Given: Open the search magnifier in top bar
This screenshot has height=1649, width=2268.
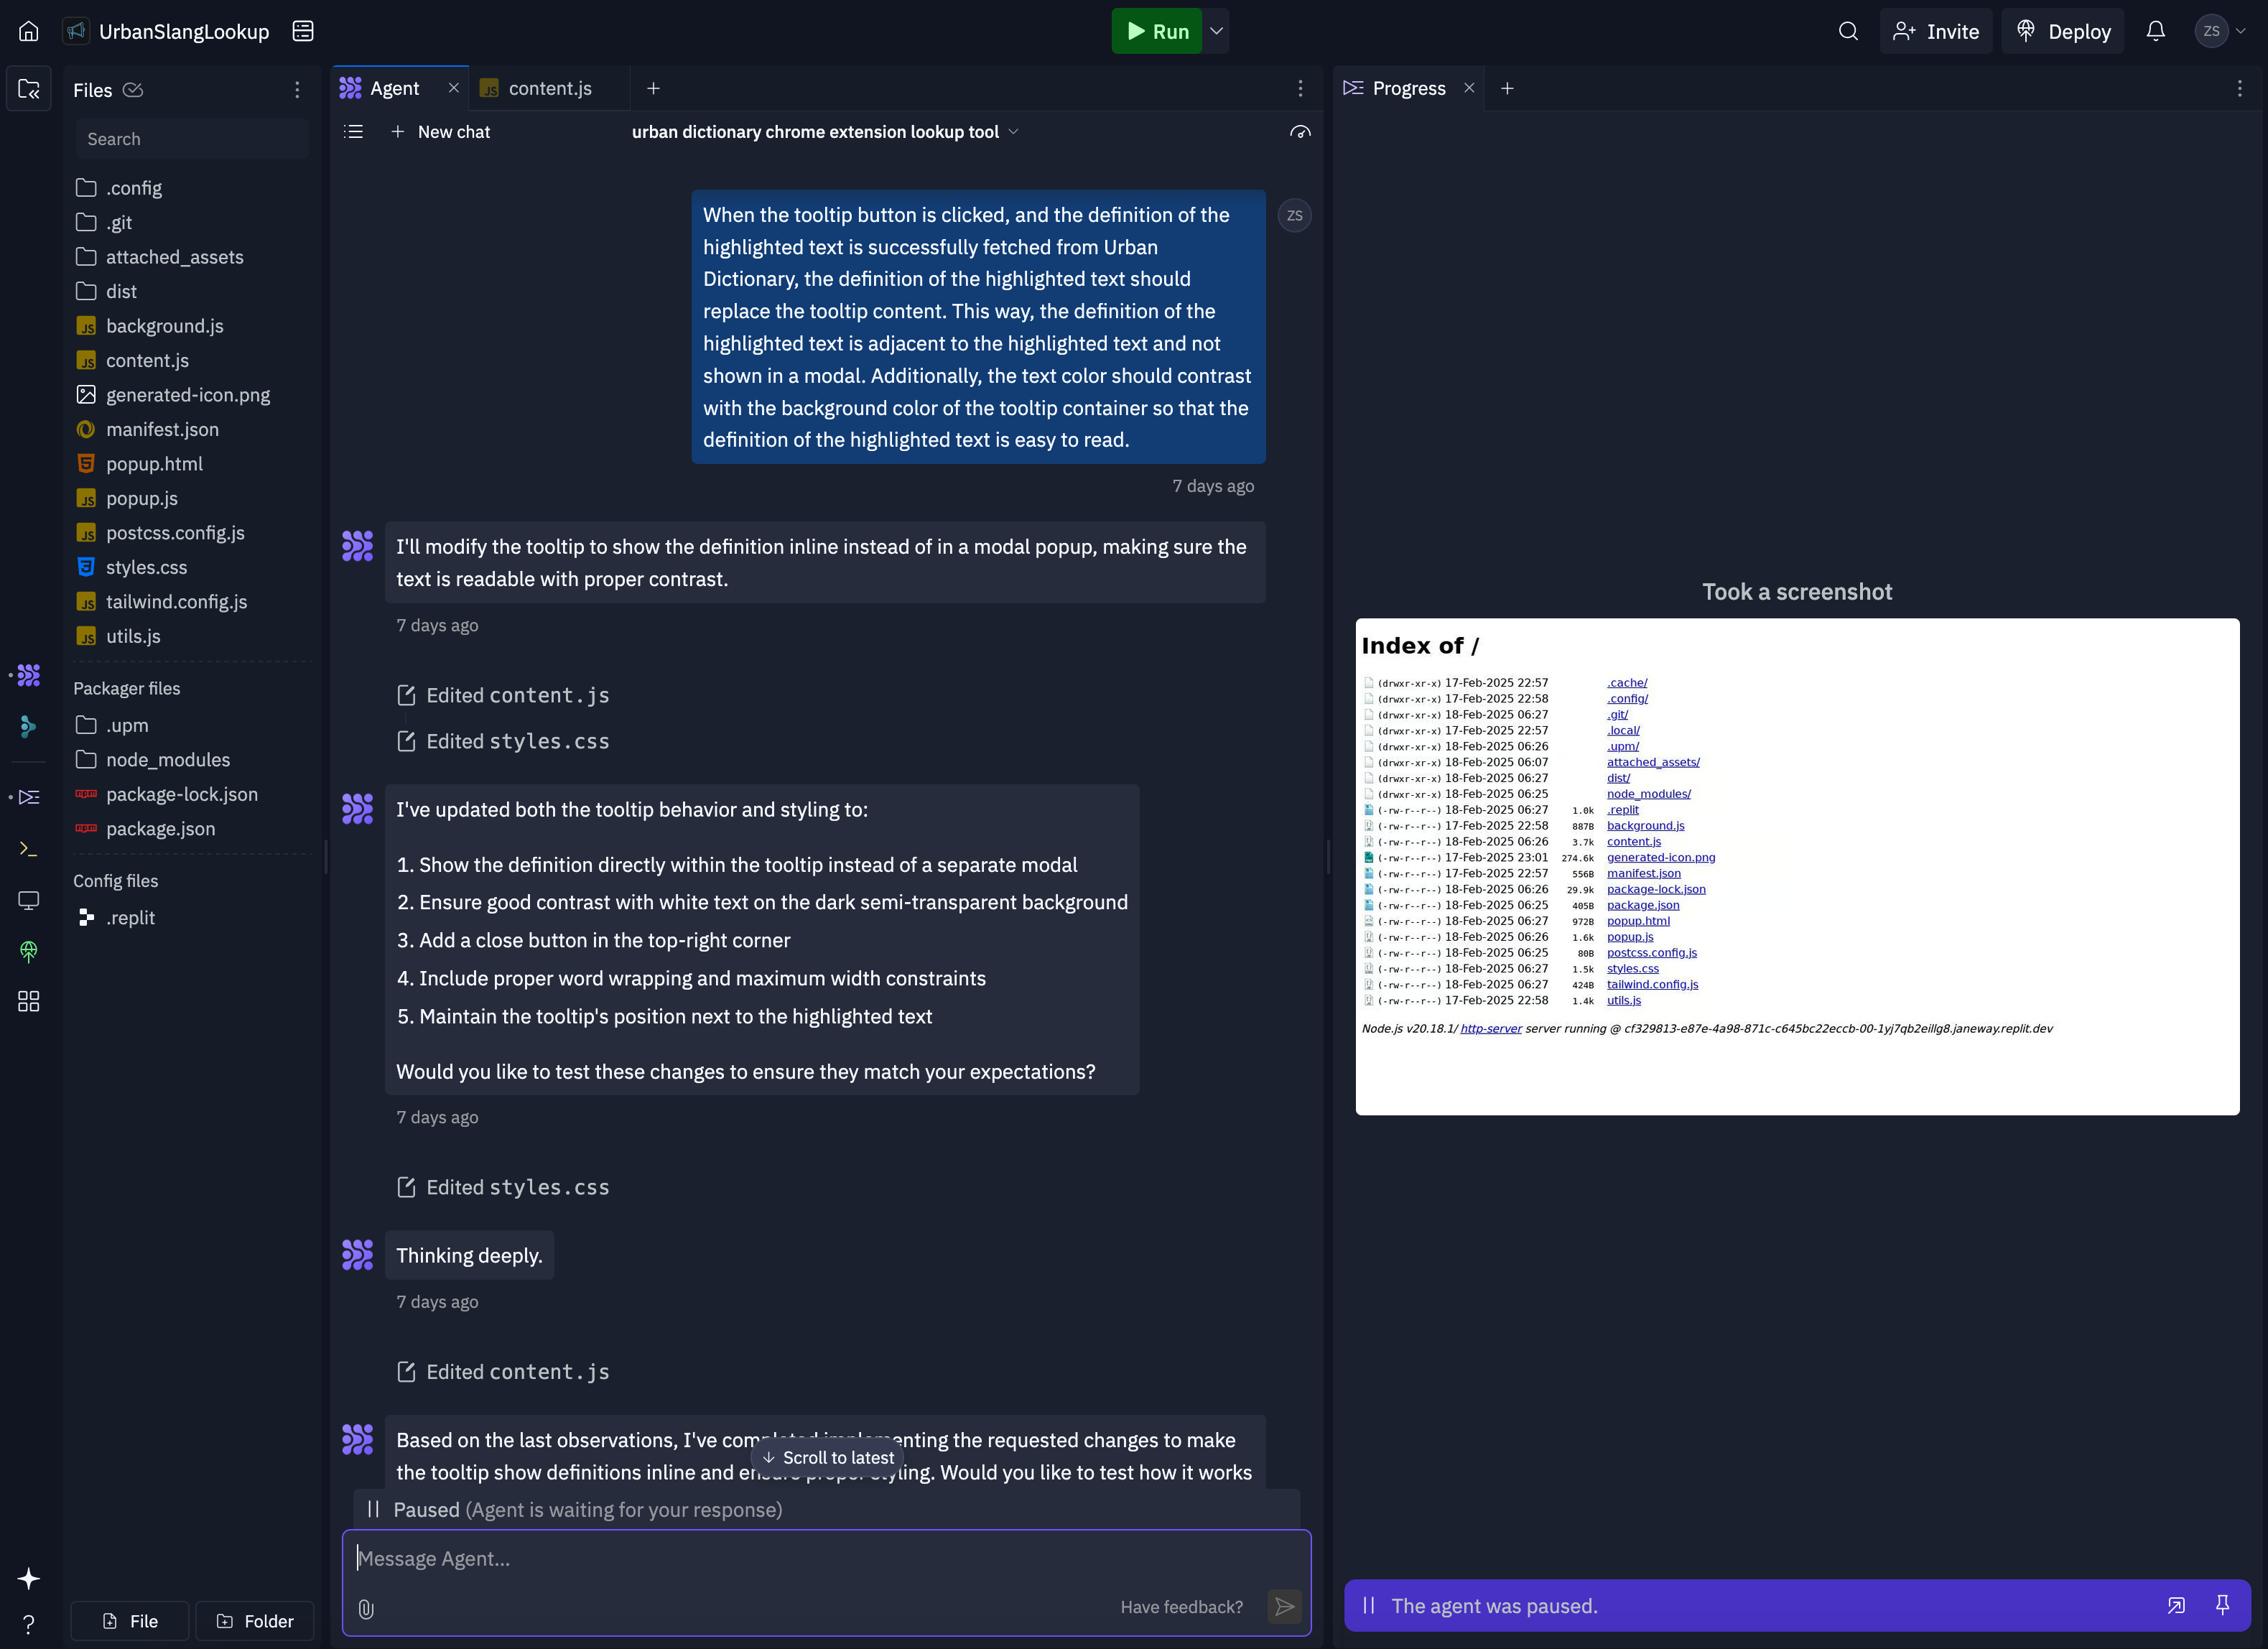Looking at the screenshot, I should [1848, 31].
